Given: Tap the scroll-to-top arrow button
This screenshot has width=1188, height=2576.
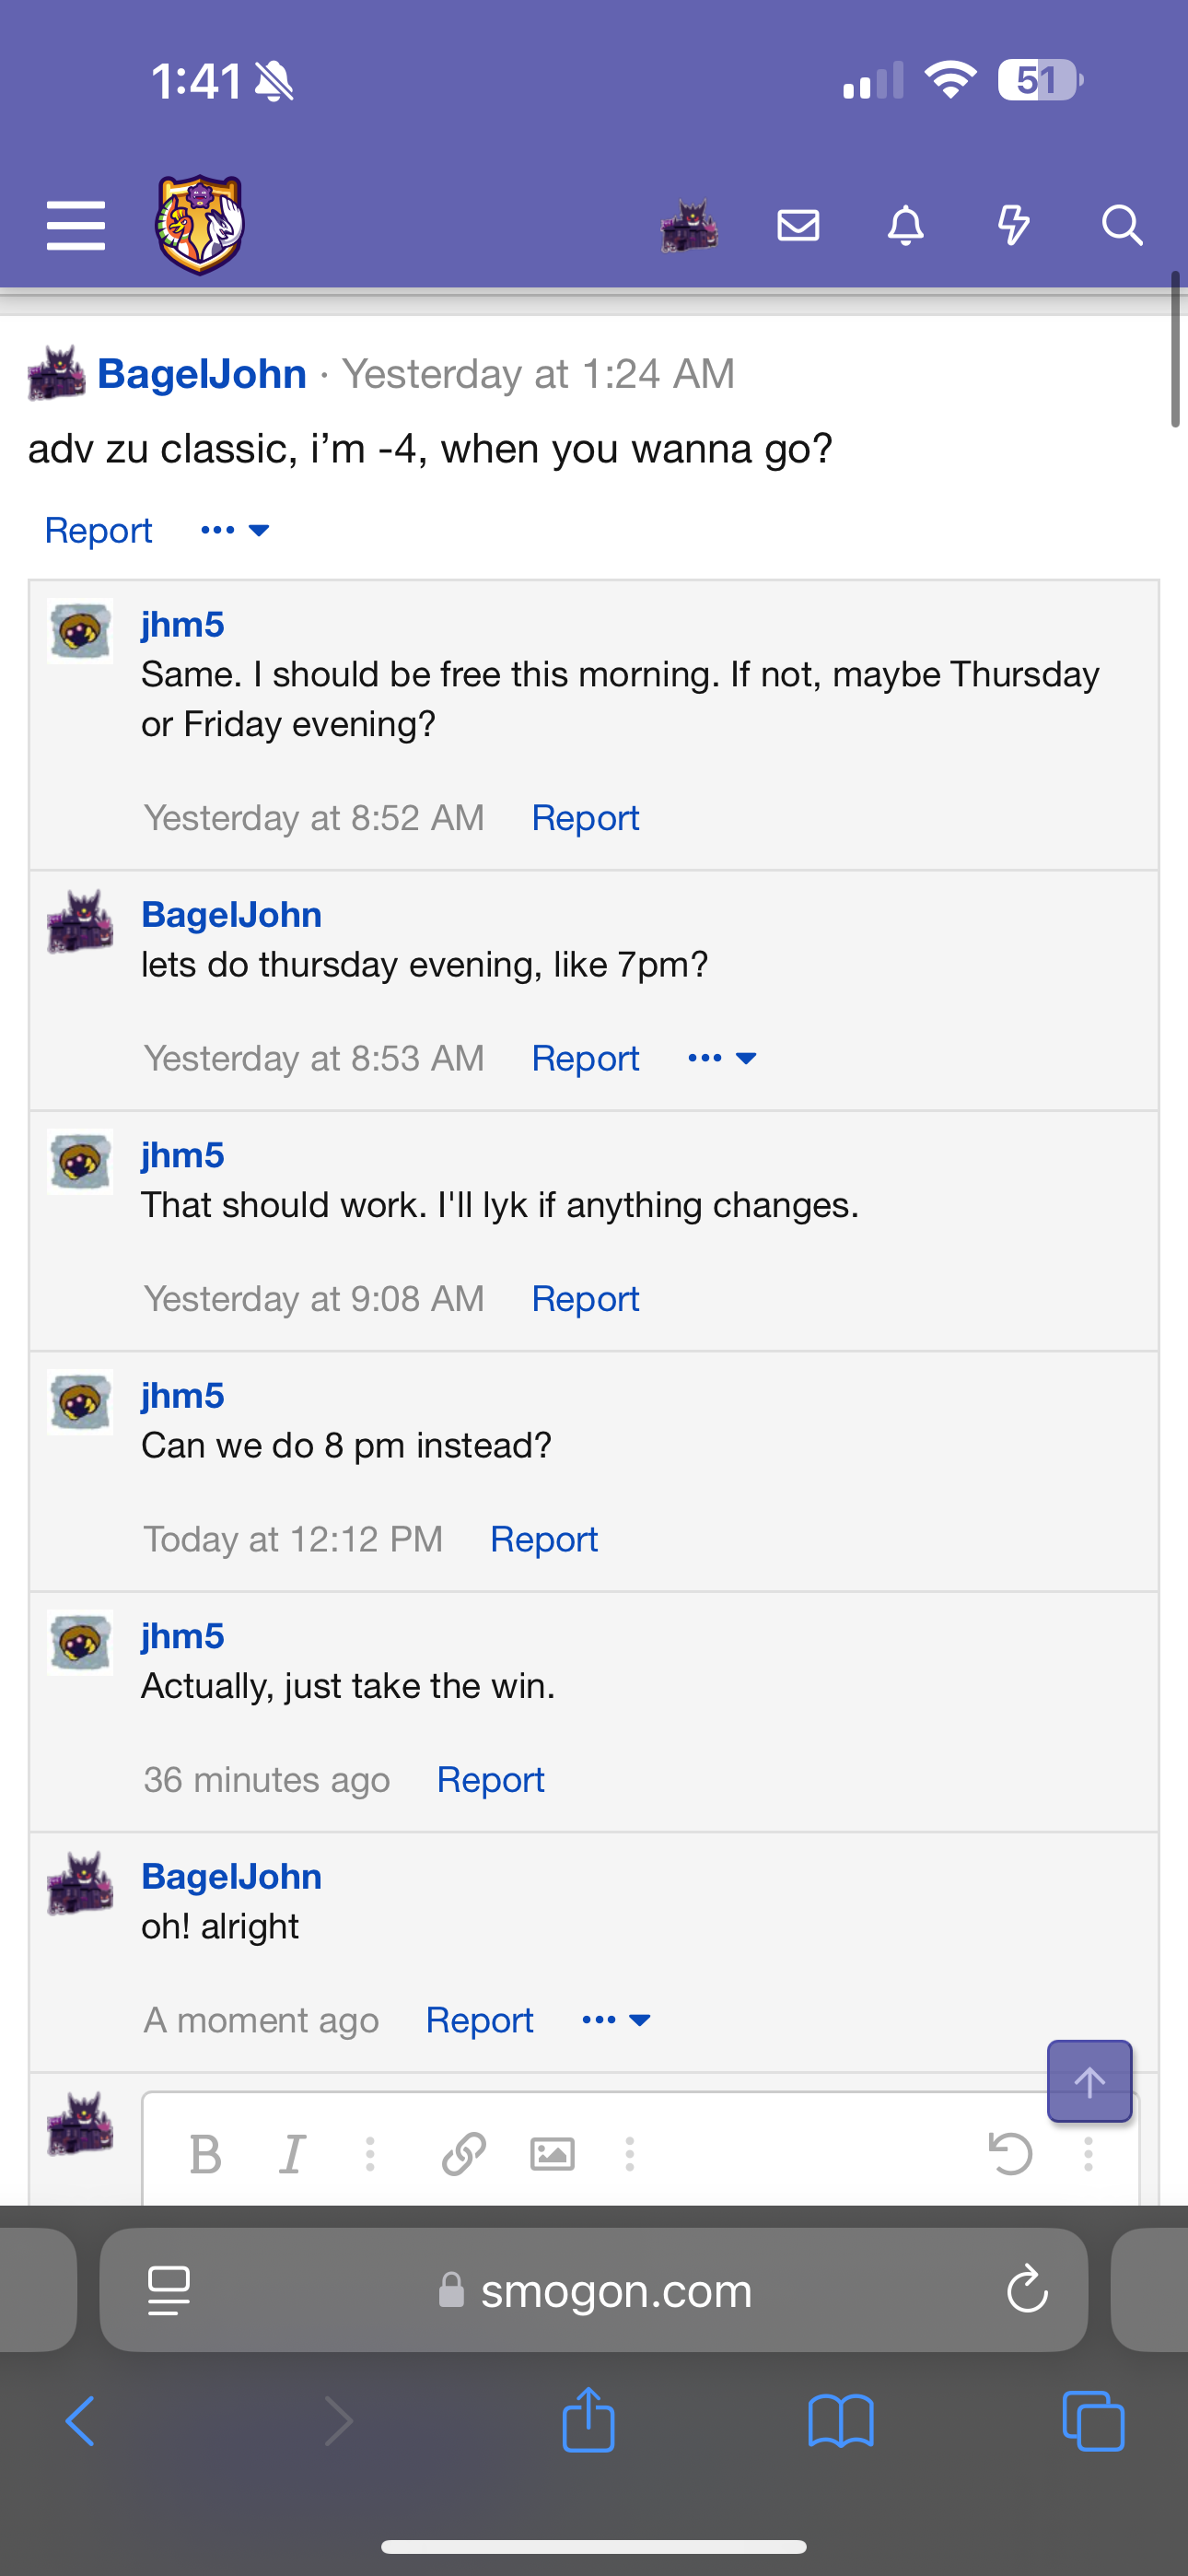Looking at the screenshot, I should [x=1089, y=2081].
